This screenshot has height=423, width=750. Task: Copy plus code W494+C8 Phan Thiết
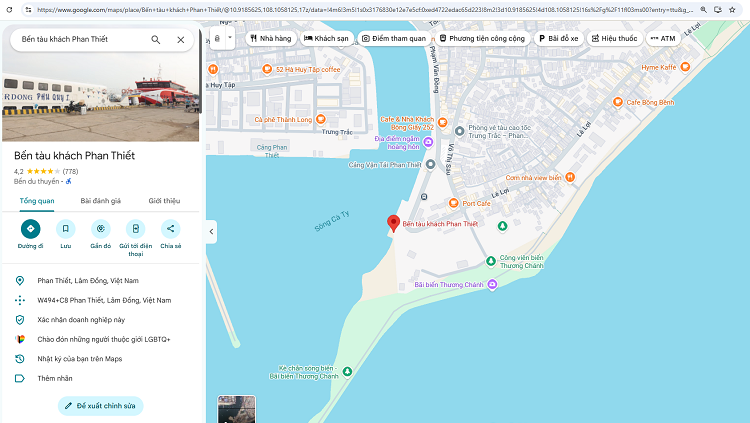[x=104, y=301]
